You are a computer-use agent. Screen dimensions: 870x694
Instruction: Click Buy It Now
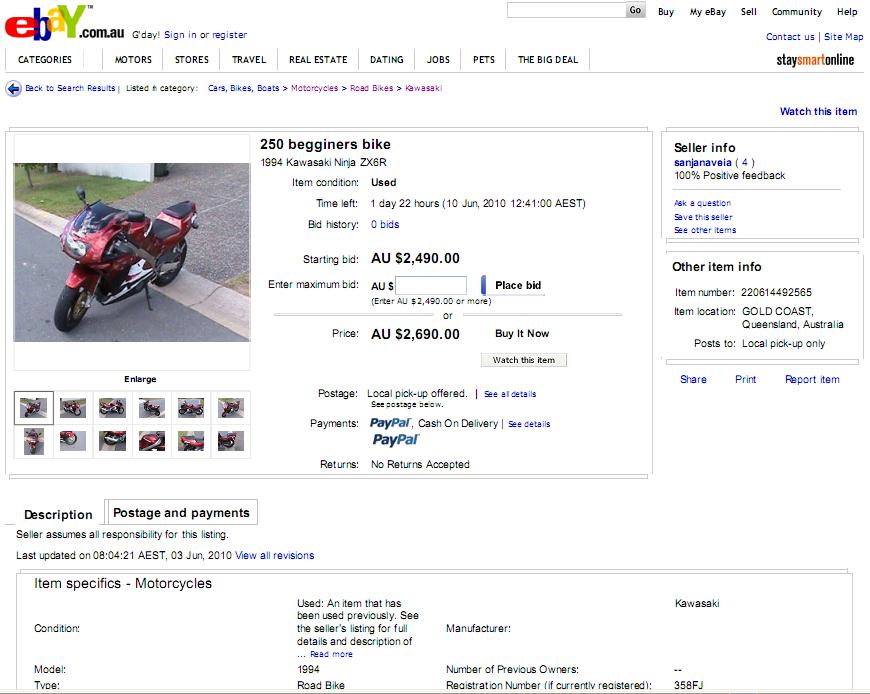[522, 334]
